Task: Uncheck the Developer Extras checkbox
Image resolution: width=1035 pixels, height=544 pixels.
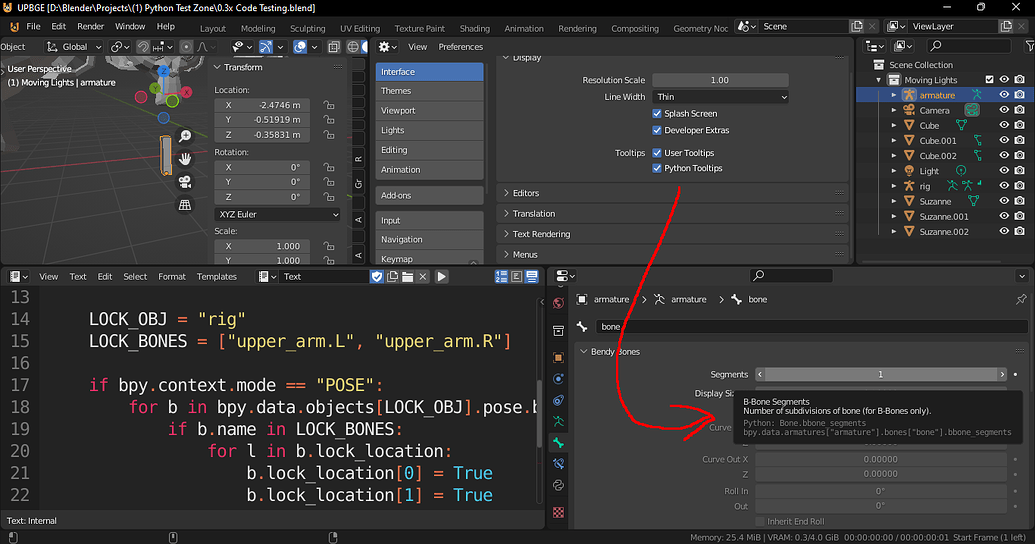Action: [x=657, y=130]
